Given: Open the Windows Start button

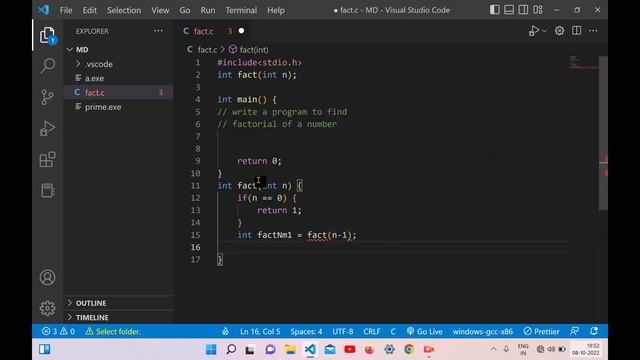Looking at the screenshot, I should [x=211, y=349].
